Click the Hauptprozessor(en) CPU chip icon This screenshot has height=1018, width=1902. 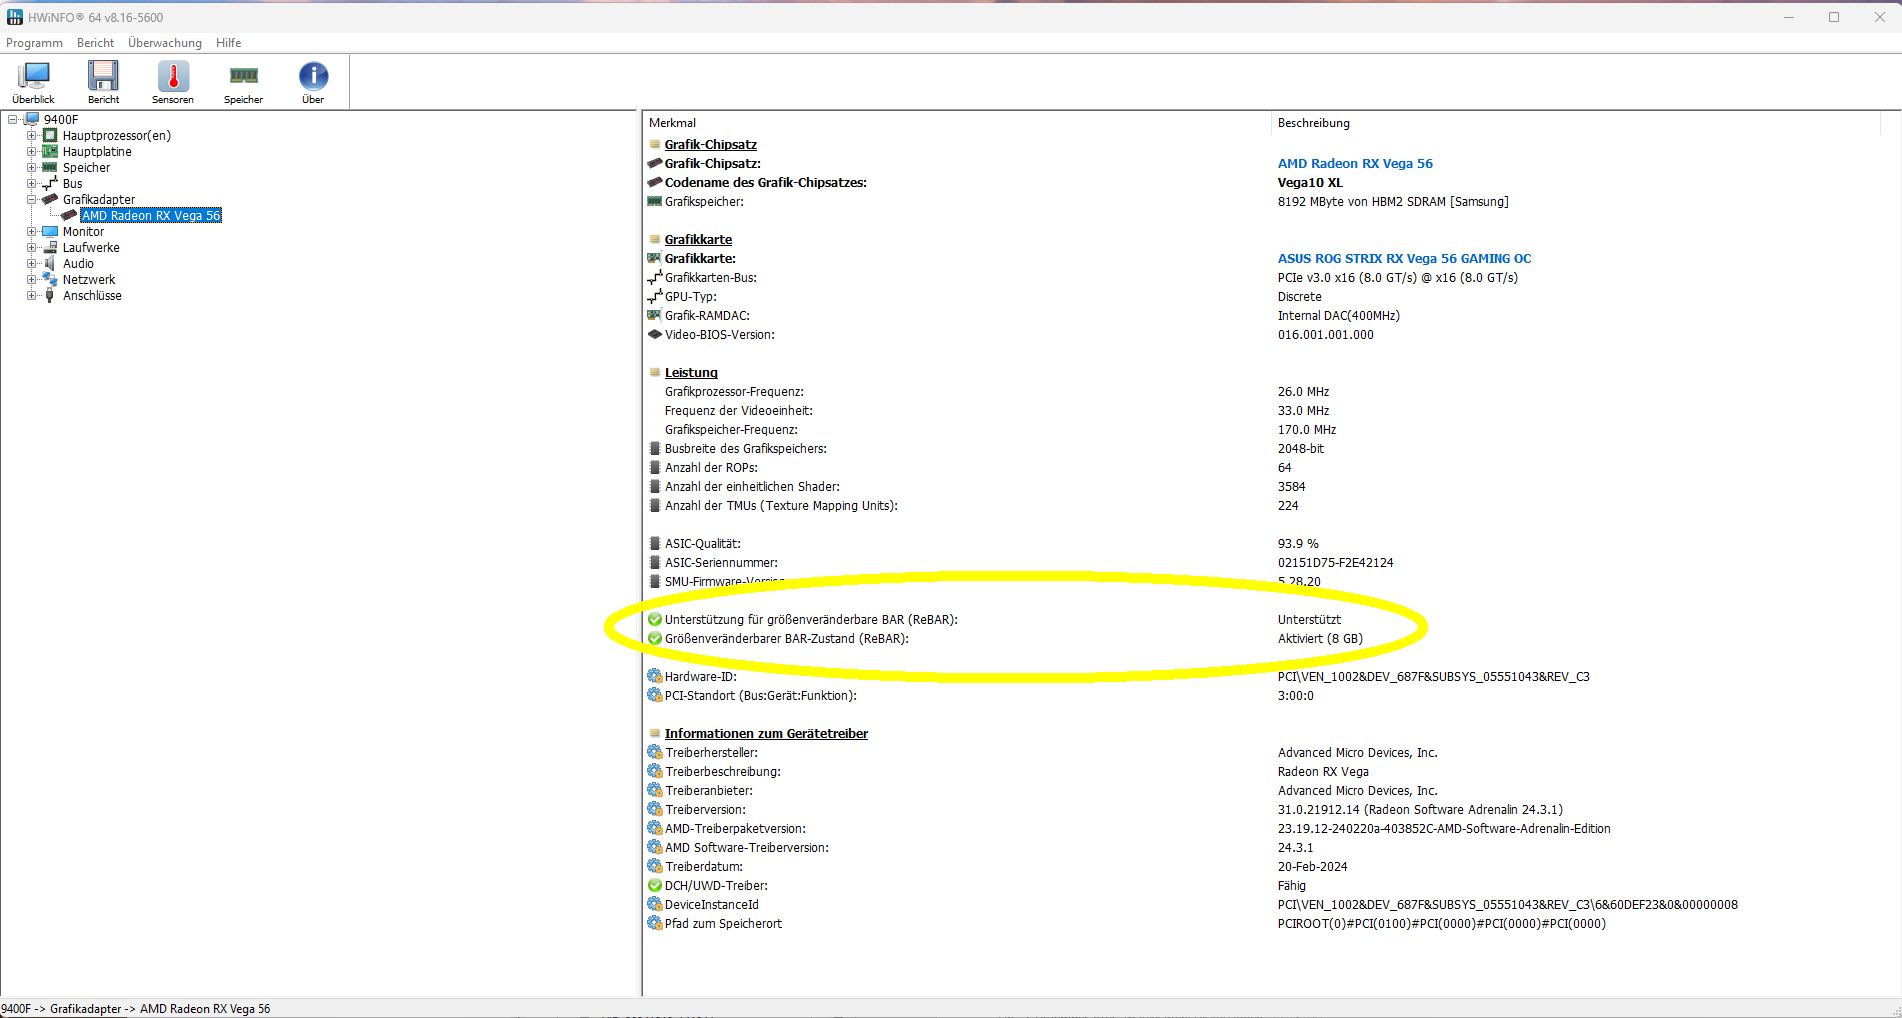[x=50, y=136]
